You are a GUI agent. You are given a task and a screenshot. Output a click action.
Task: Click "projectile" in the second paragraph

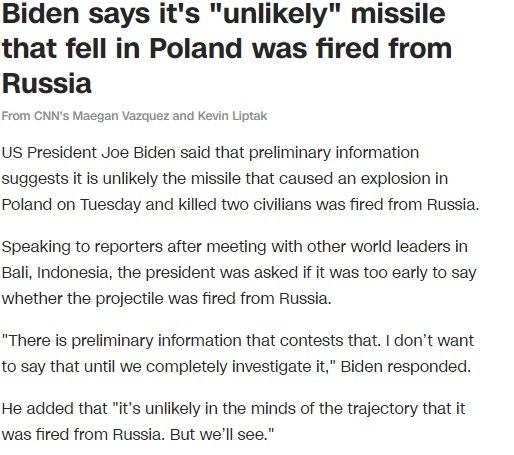[x=129, y=299]
